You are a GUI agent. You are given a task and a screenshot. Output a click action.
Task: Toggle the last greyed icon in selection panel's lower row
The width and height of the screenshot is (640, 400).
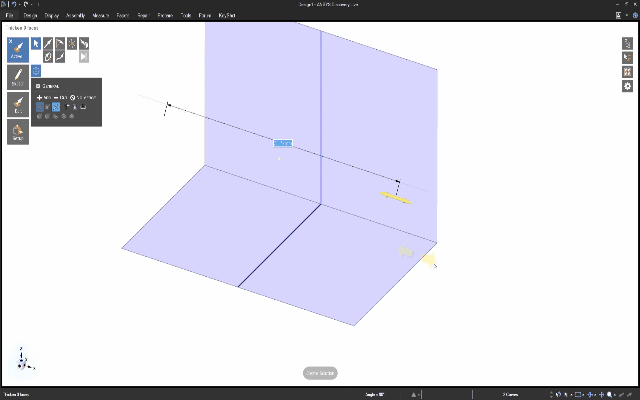(72, 116)
